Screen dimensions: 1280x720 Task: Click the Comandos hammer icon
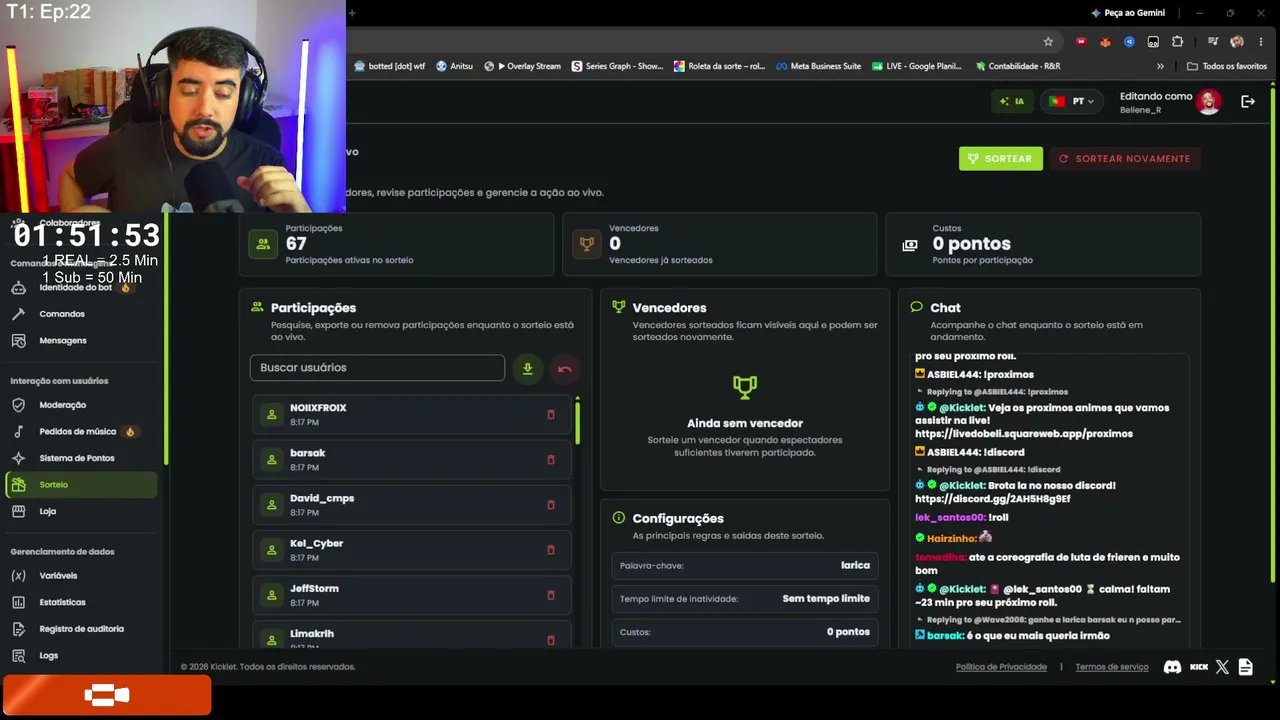pyautogui.click(x=18, y=314)
